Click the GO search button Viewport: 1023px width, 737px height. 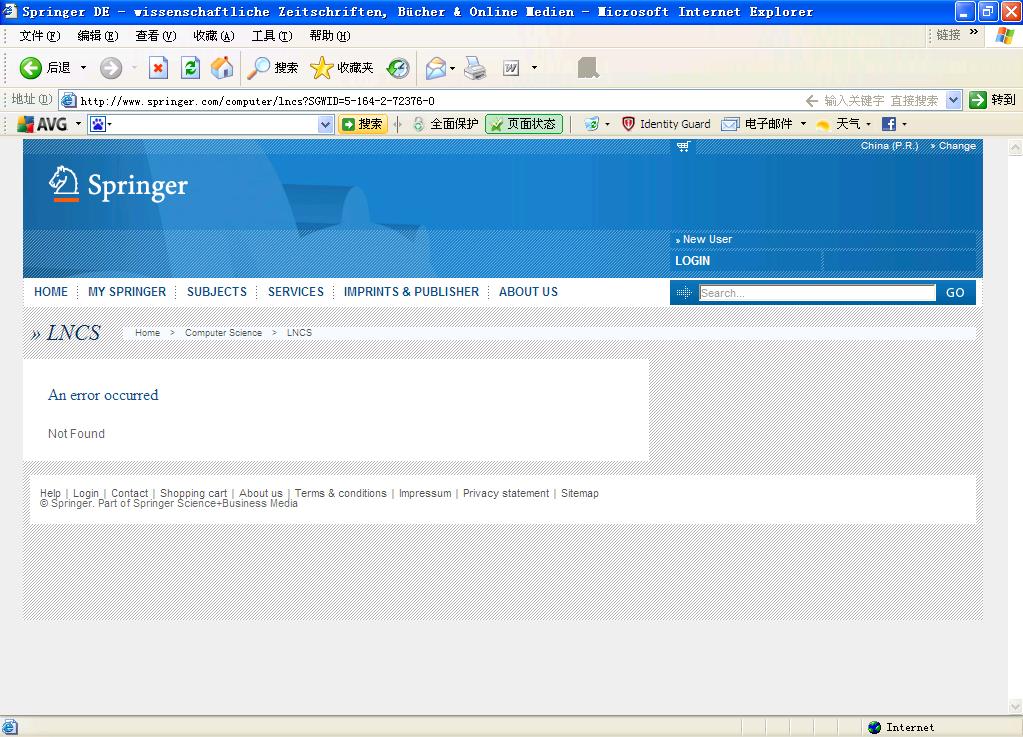click(x=955, y=293)
